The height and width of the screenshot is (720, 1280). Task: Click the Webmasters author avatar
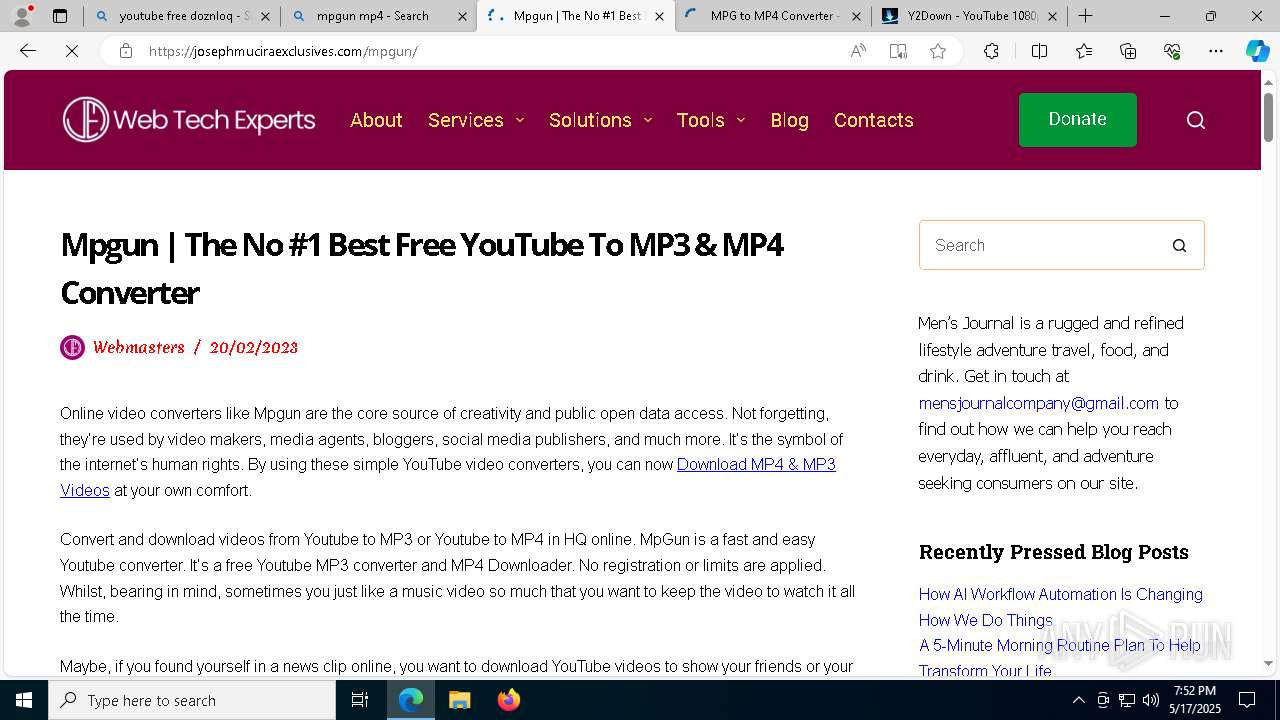(x=72, y=347)
